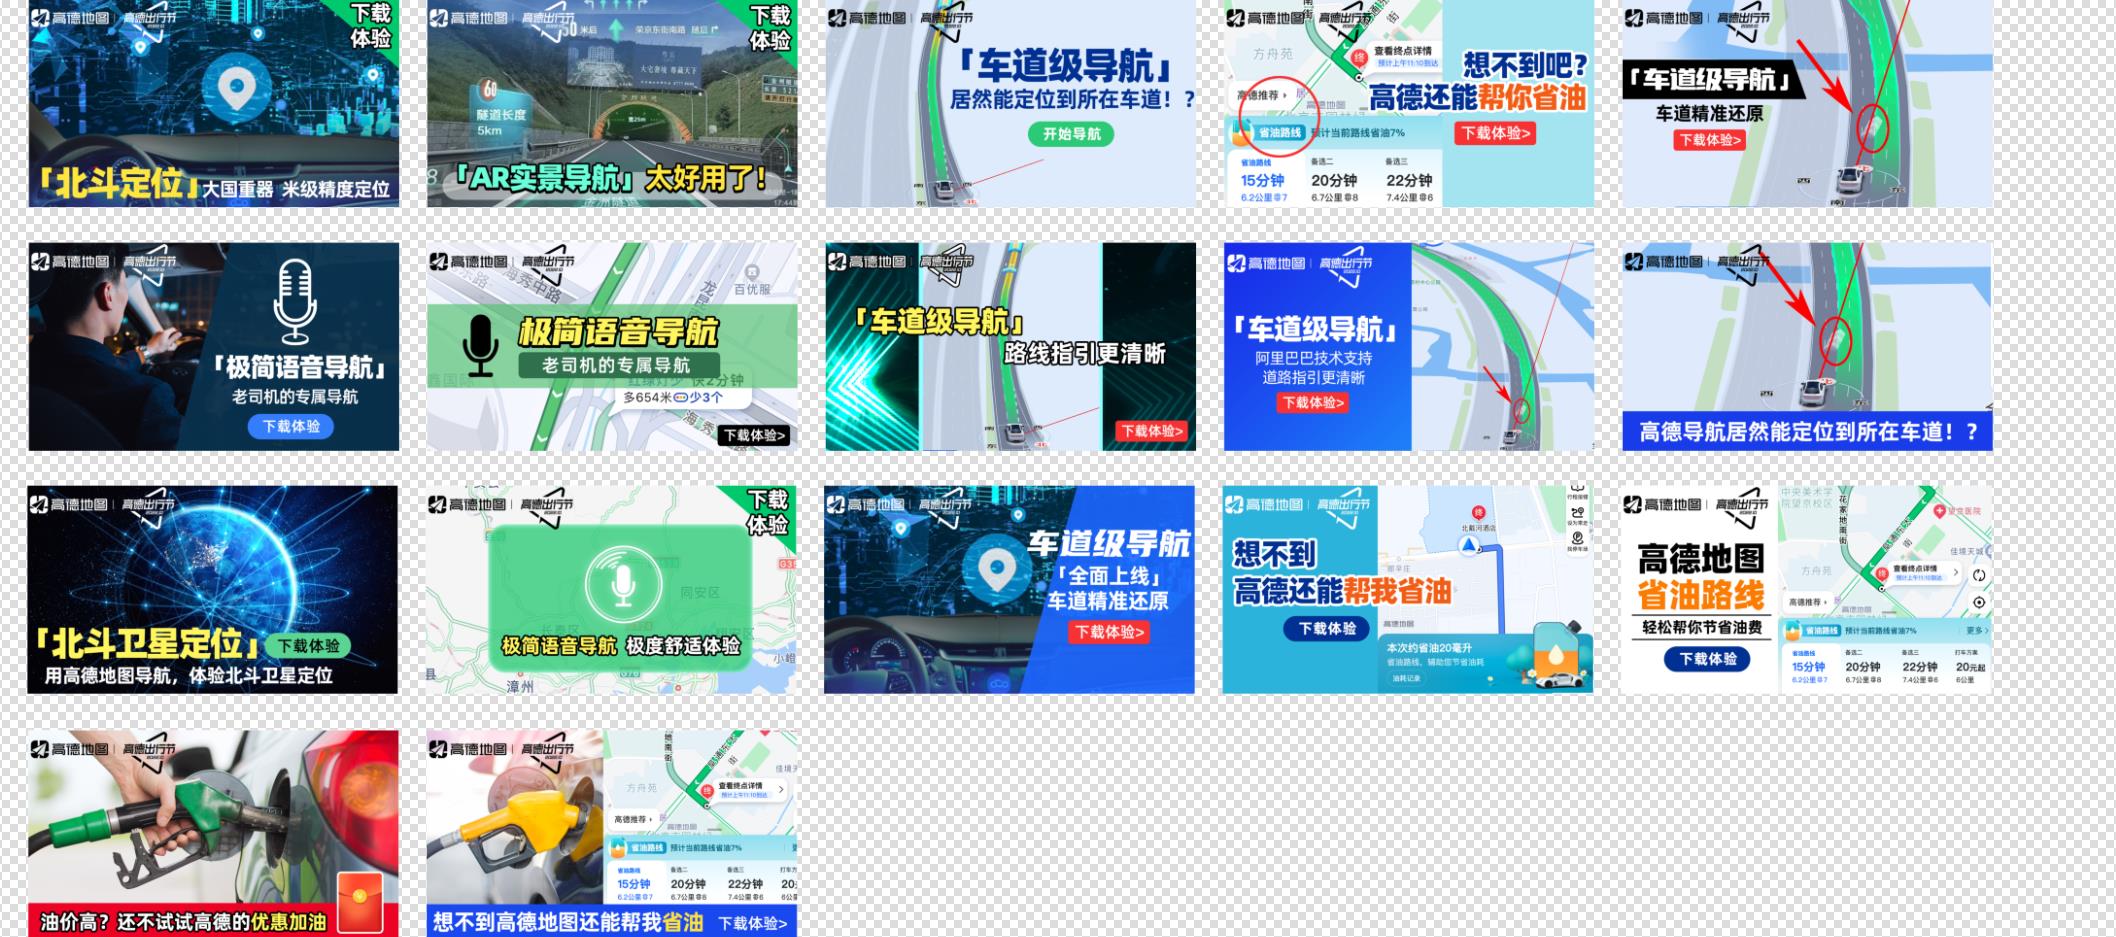Click the location pin on 全面上线 banner

tap(996, 569)
